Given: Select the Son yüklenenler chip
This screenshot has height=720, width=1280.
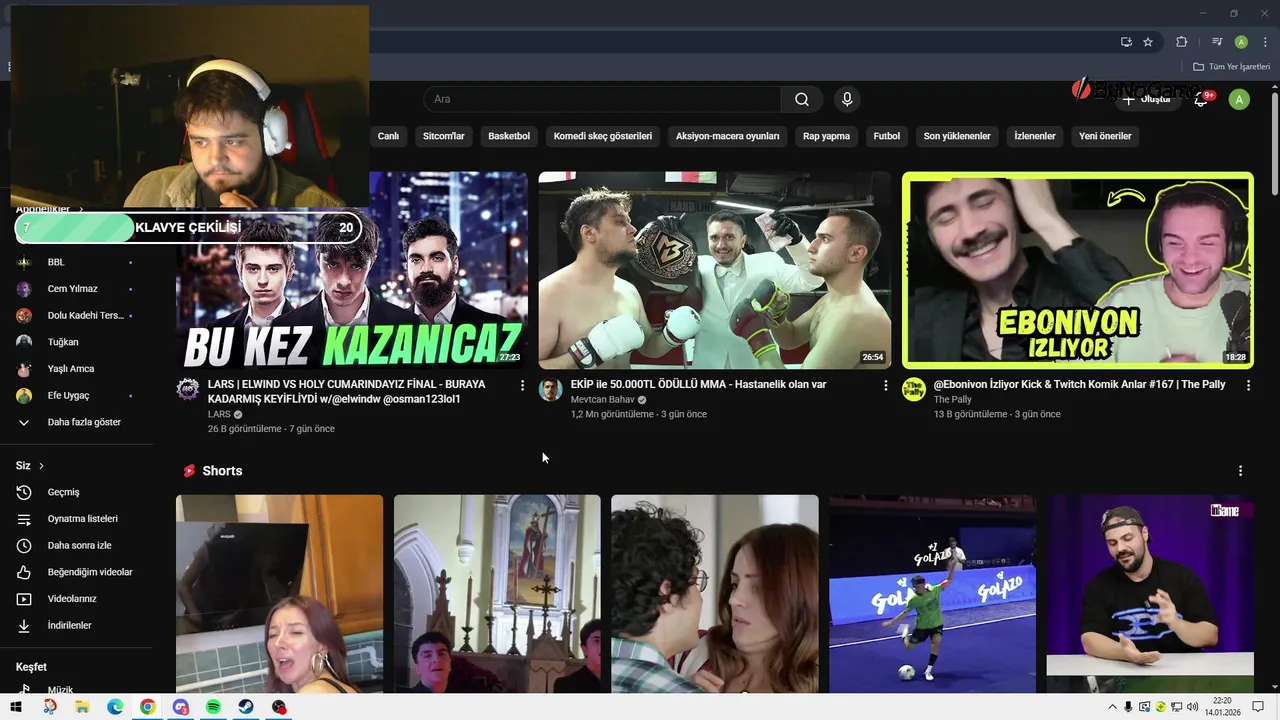Looking at the screenshot, I should pos(957,136).
